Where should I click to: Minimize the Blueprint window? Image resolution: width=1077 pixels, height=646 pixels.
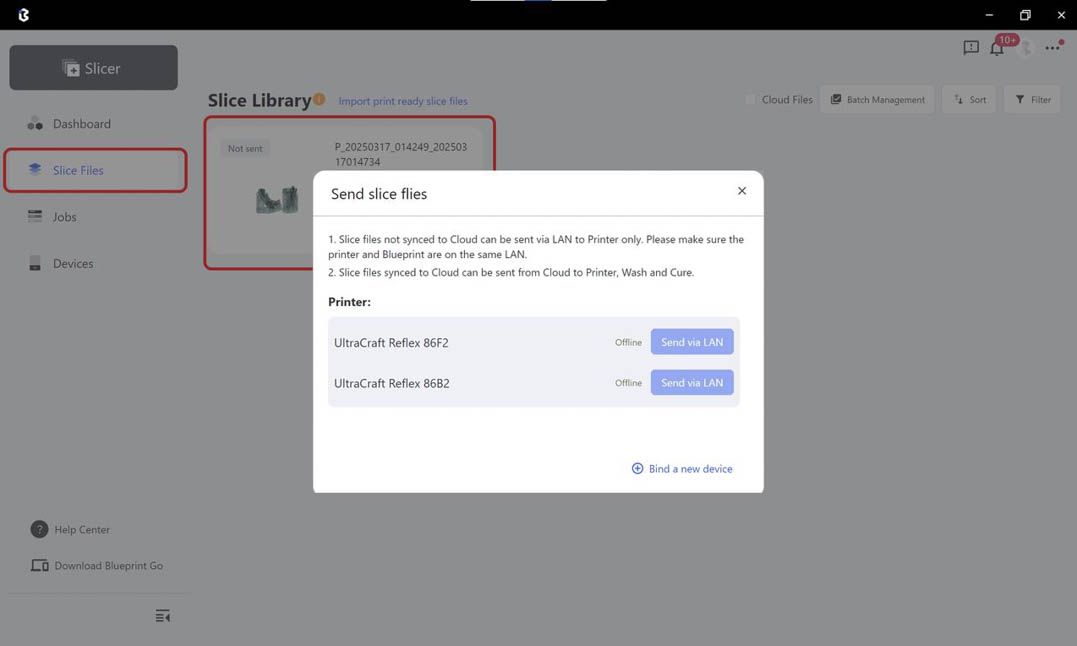[x=989, y=14]
